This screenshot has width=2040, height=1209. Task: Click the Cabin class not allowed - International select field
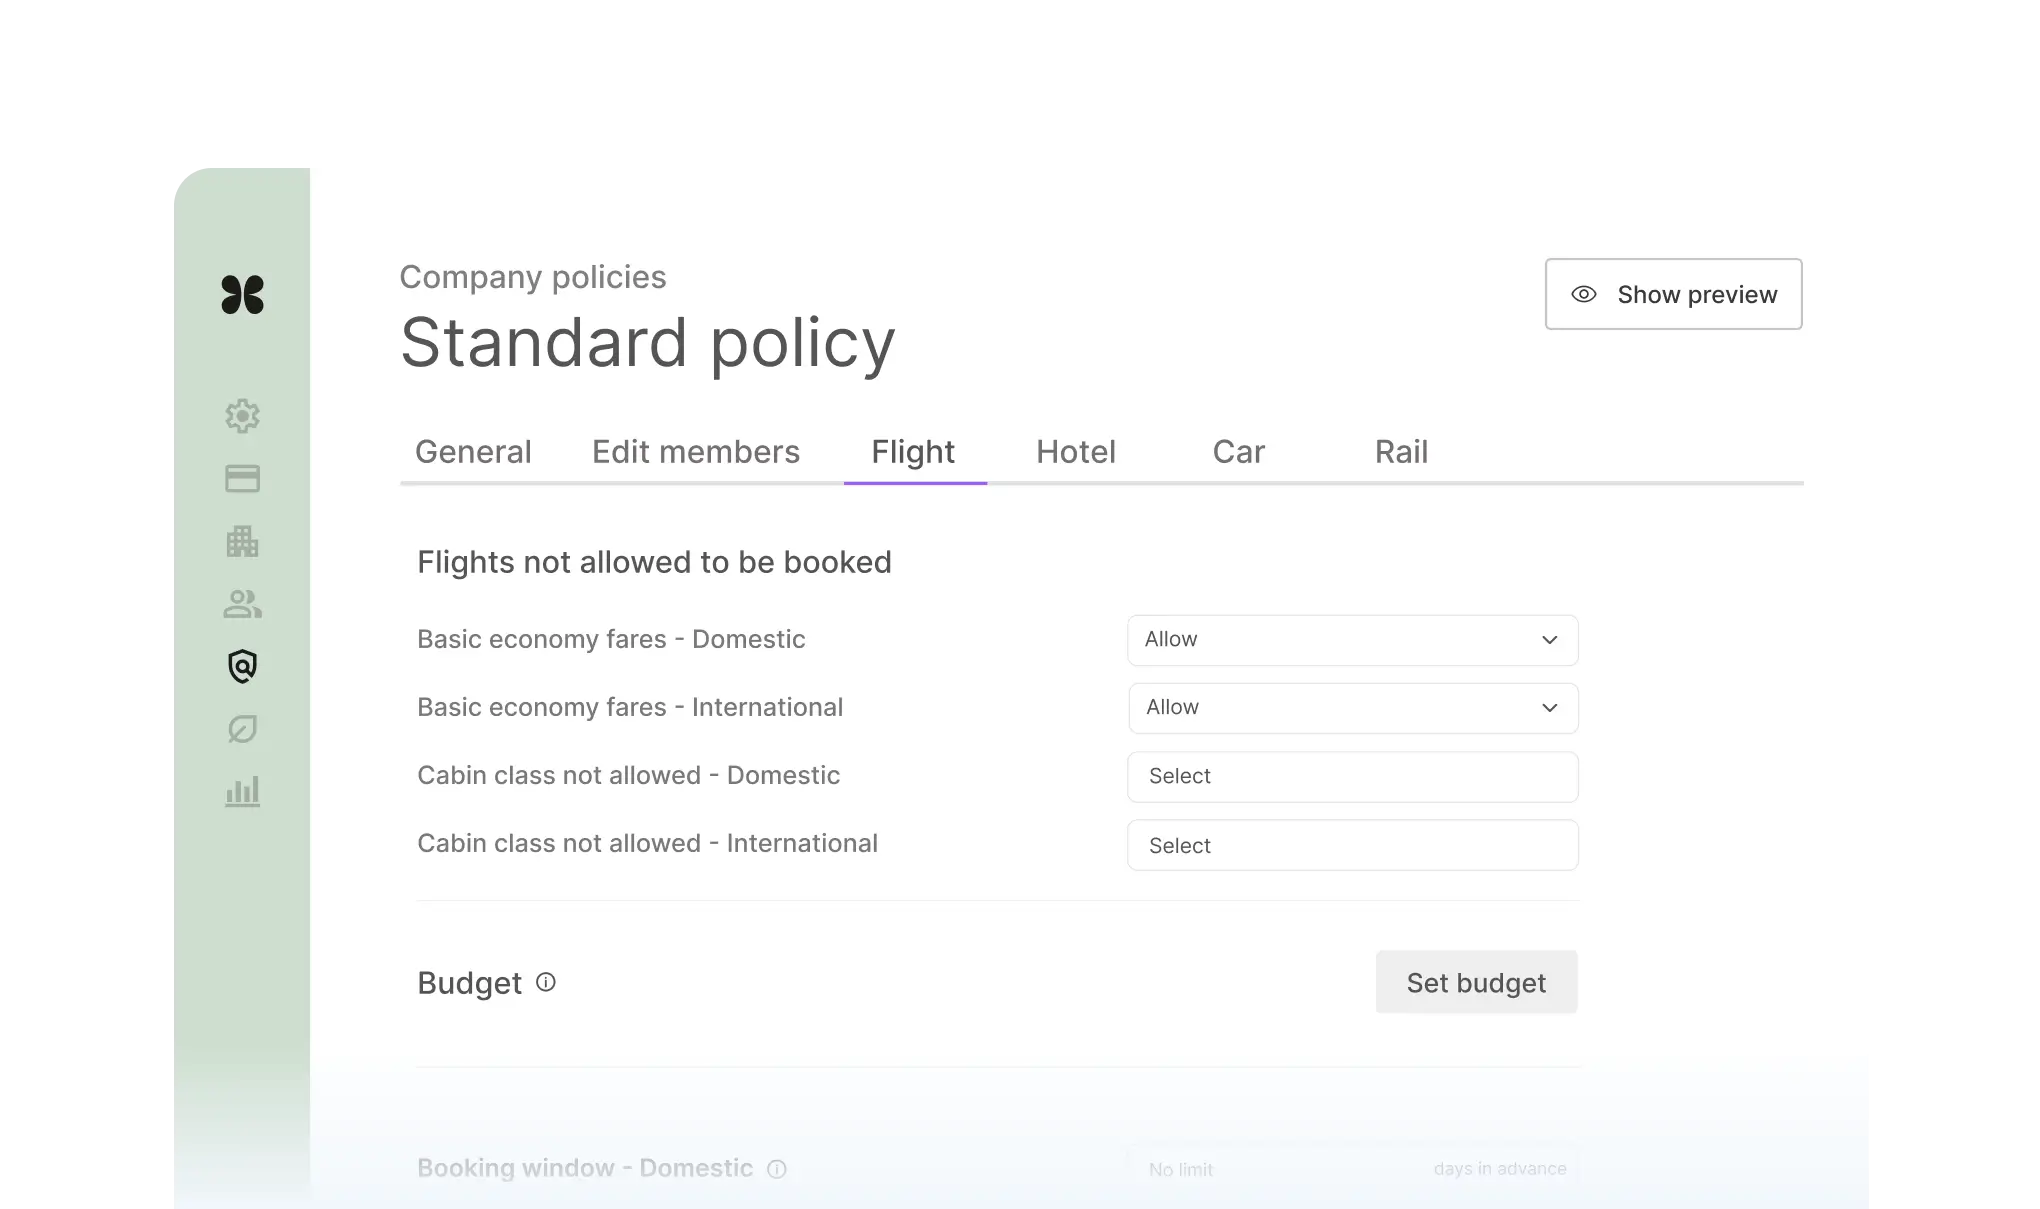pyautogui.click(x=1352, y=845)
